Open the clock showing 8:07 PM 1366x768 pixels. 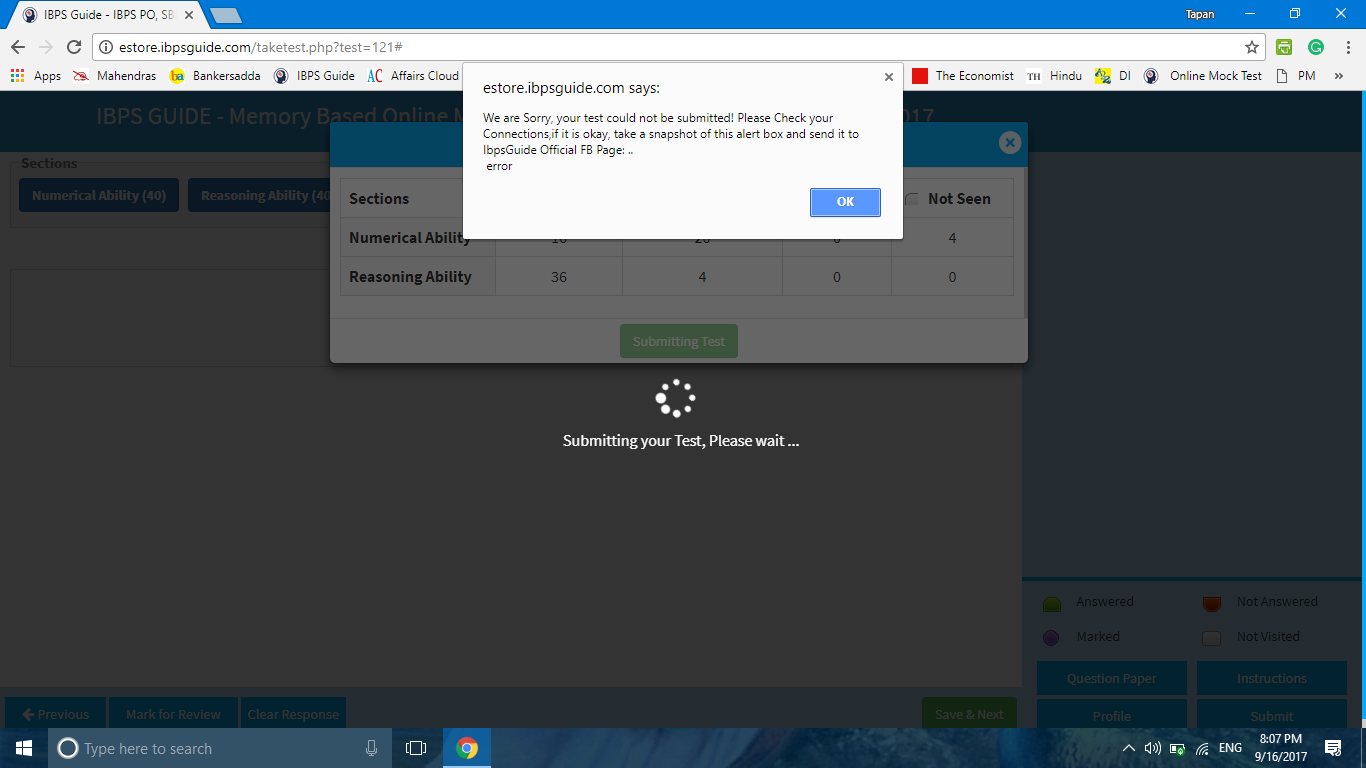pos(1280,748)
